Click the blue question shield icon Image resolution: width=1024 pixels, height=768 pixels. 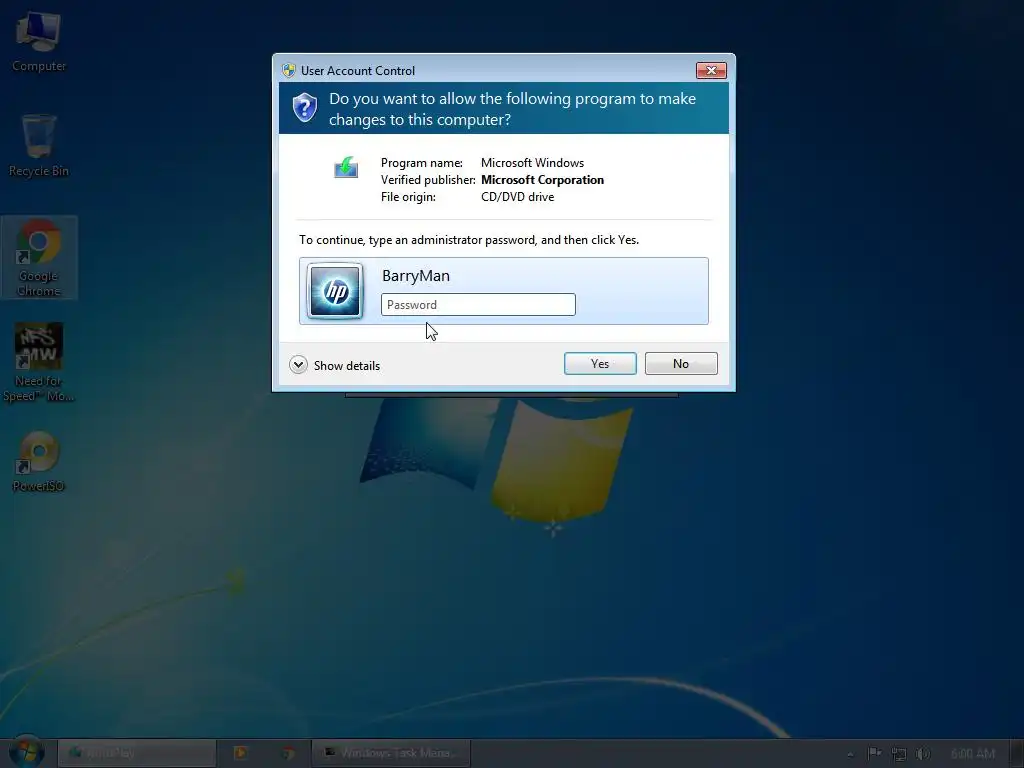point(304,107)
